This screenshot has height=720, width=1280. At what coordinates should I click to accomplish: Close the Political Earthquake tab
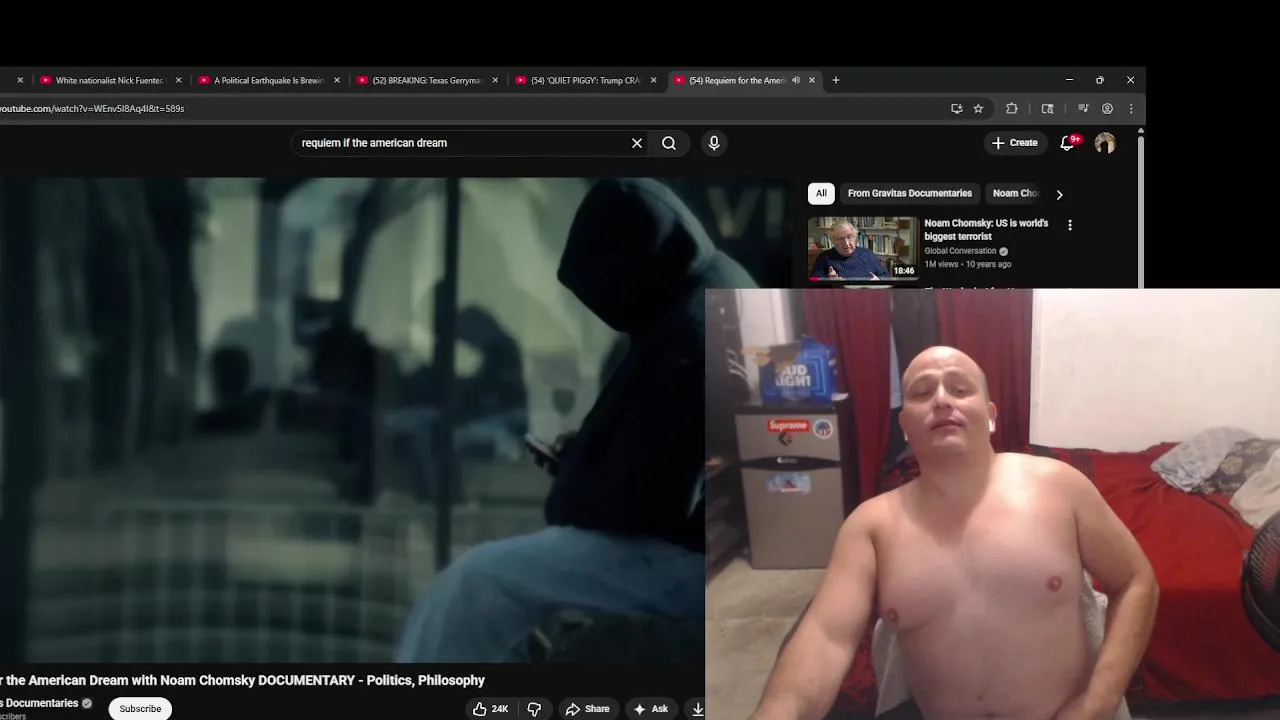[337, 80]
